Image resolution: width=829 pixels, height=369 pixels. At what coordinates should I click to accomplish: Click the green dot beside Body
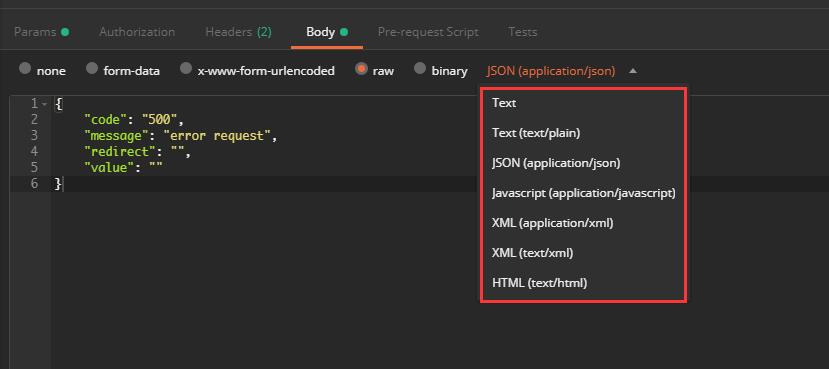click(x=344, y=32)
